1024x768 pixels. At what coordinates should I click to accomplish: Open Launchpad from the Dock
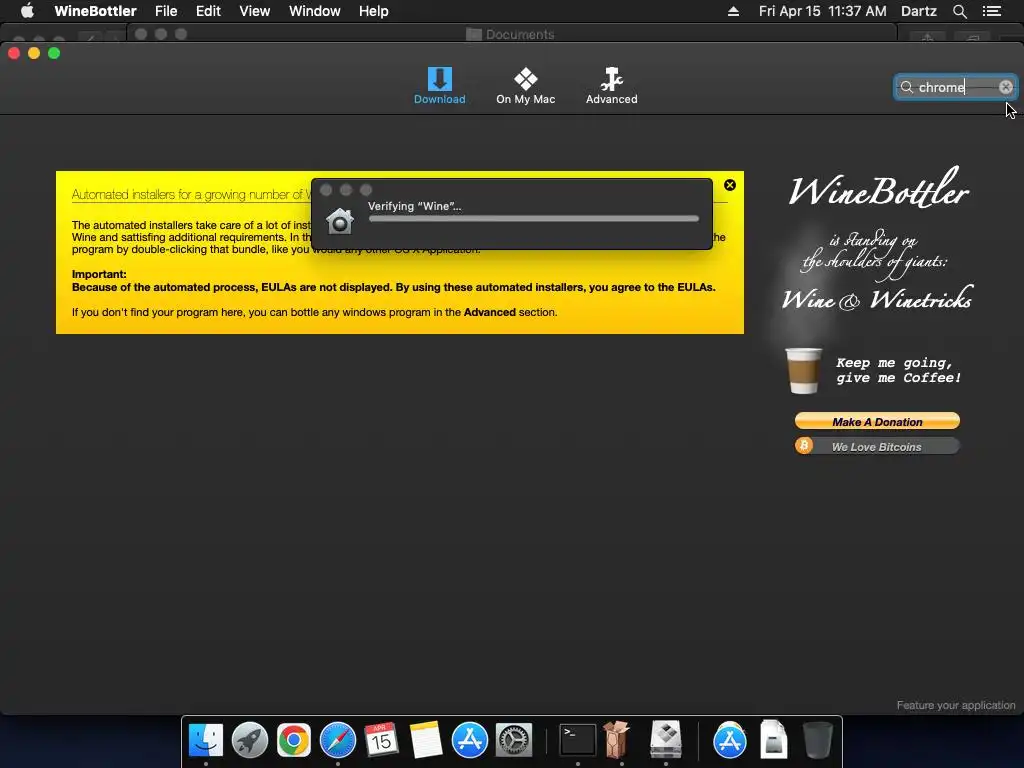tap(249, 740)
